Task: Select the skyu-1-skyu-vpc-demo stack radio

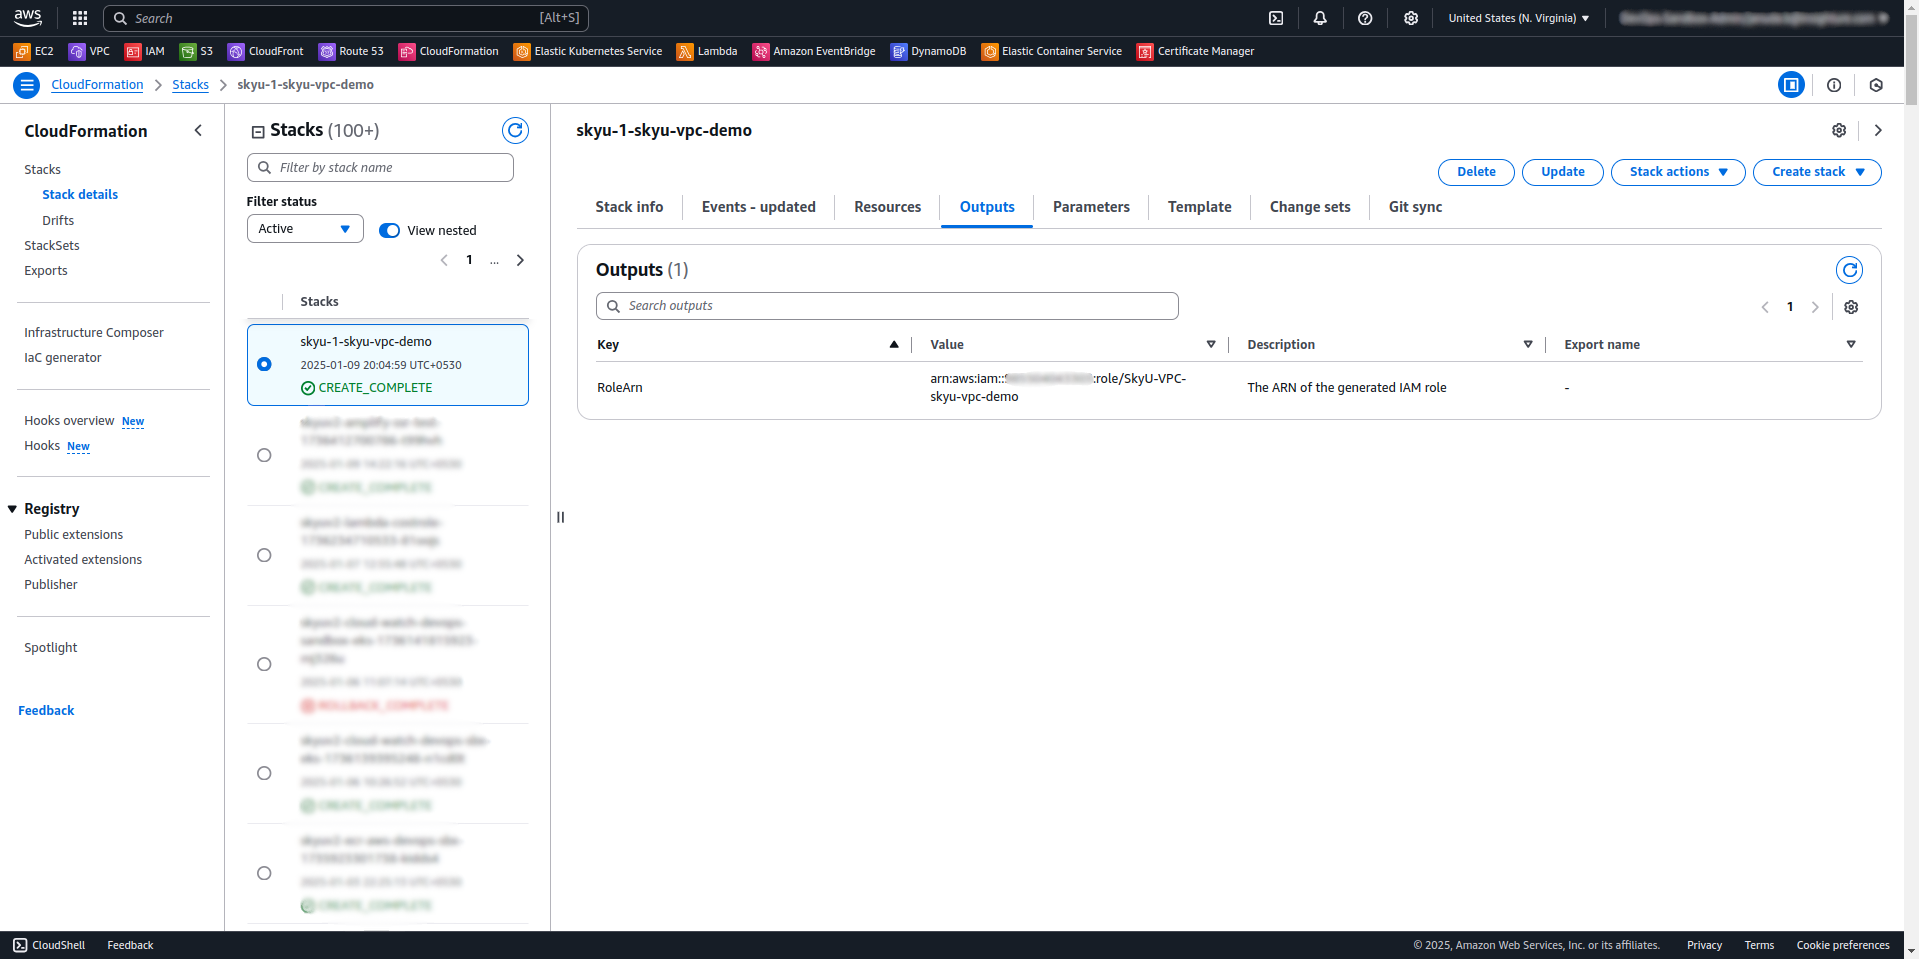Action: 264,364
